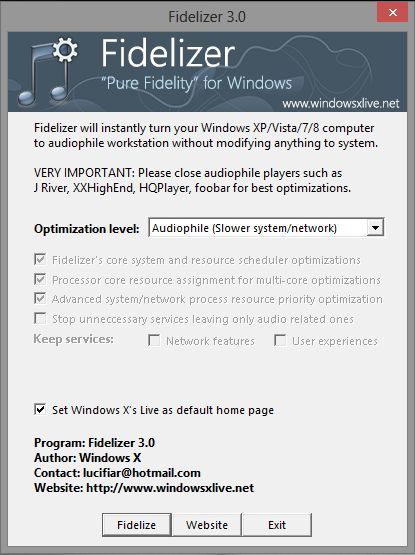The image size is (415, 555).
Task: Open the Optimization level dropdown arrow
Action: (x=375, y=228)
